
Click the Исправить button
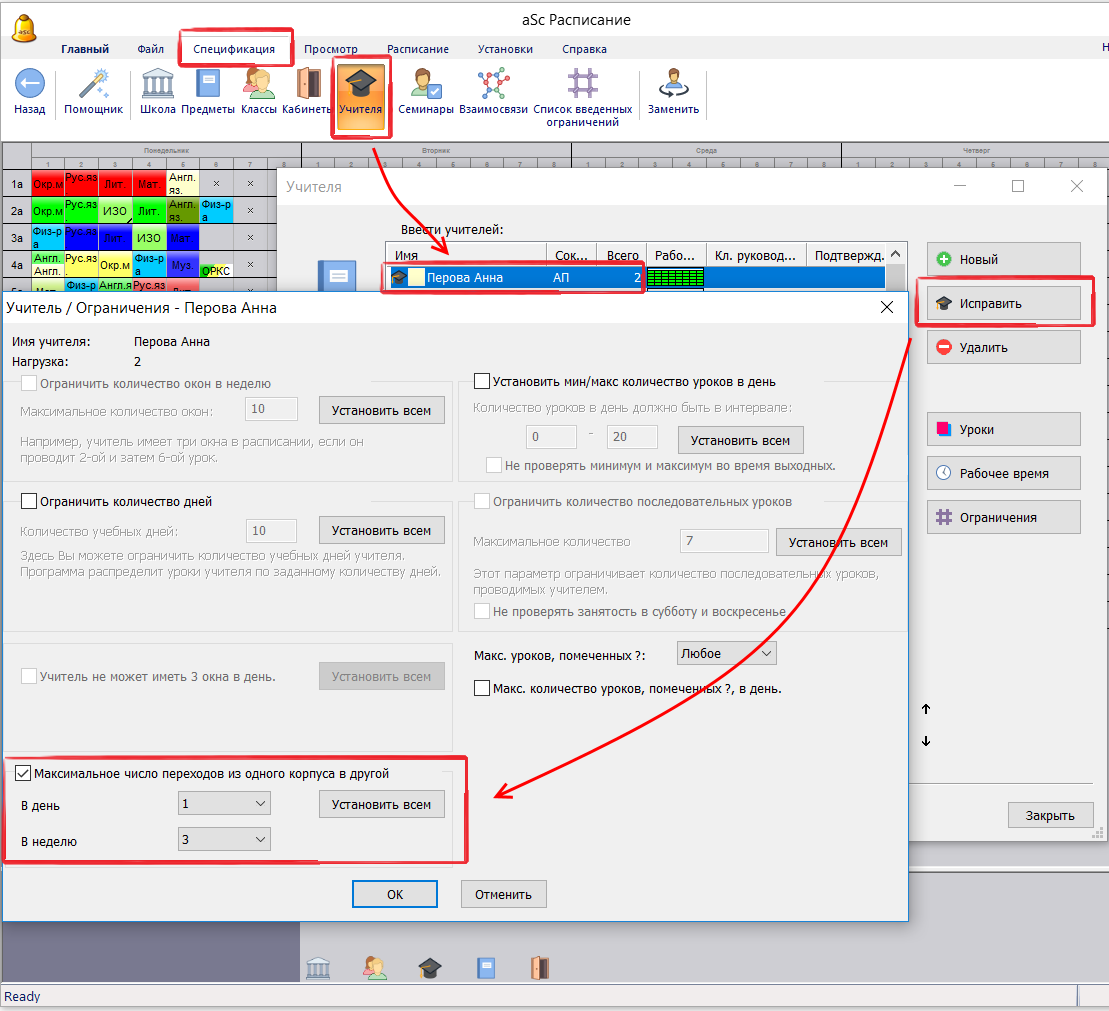pyautogui.click(x=1003, y=303)
